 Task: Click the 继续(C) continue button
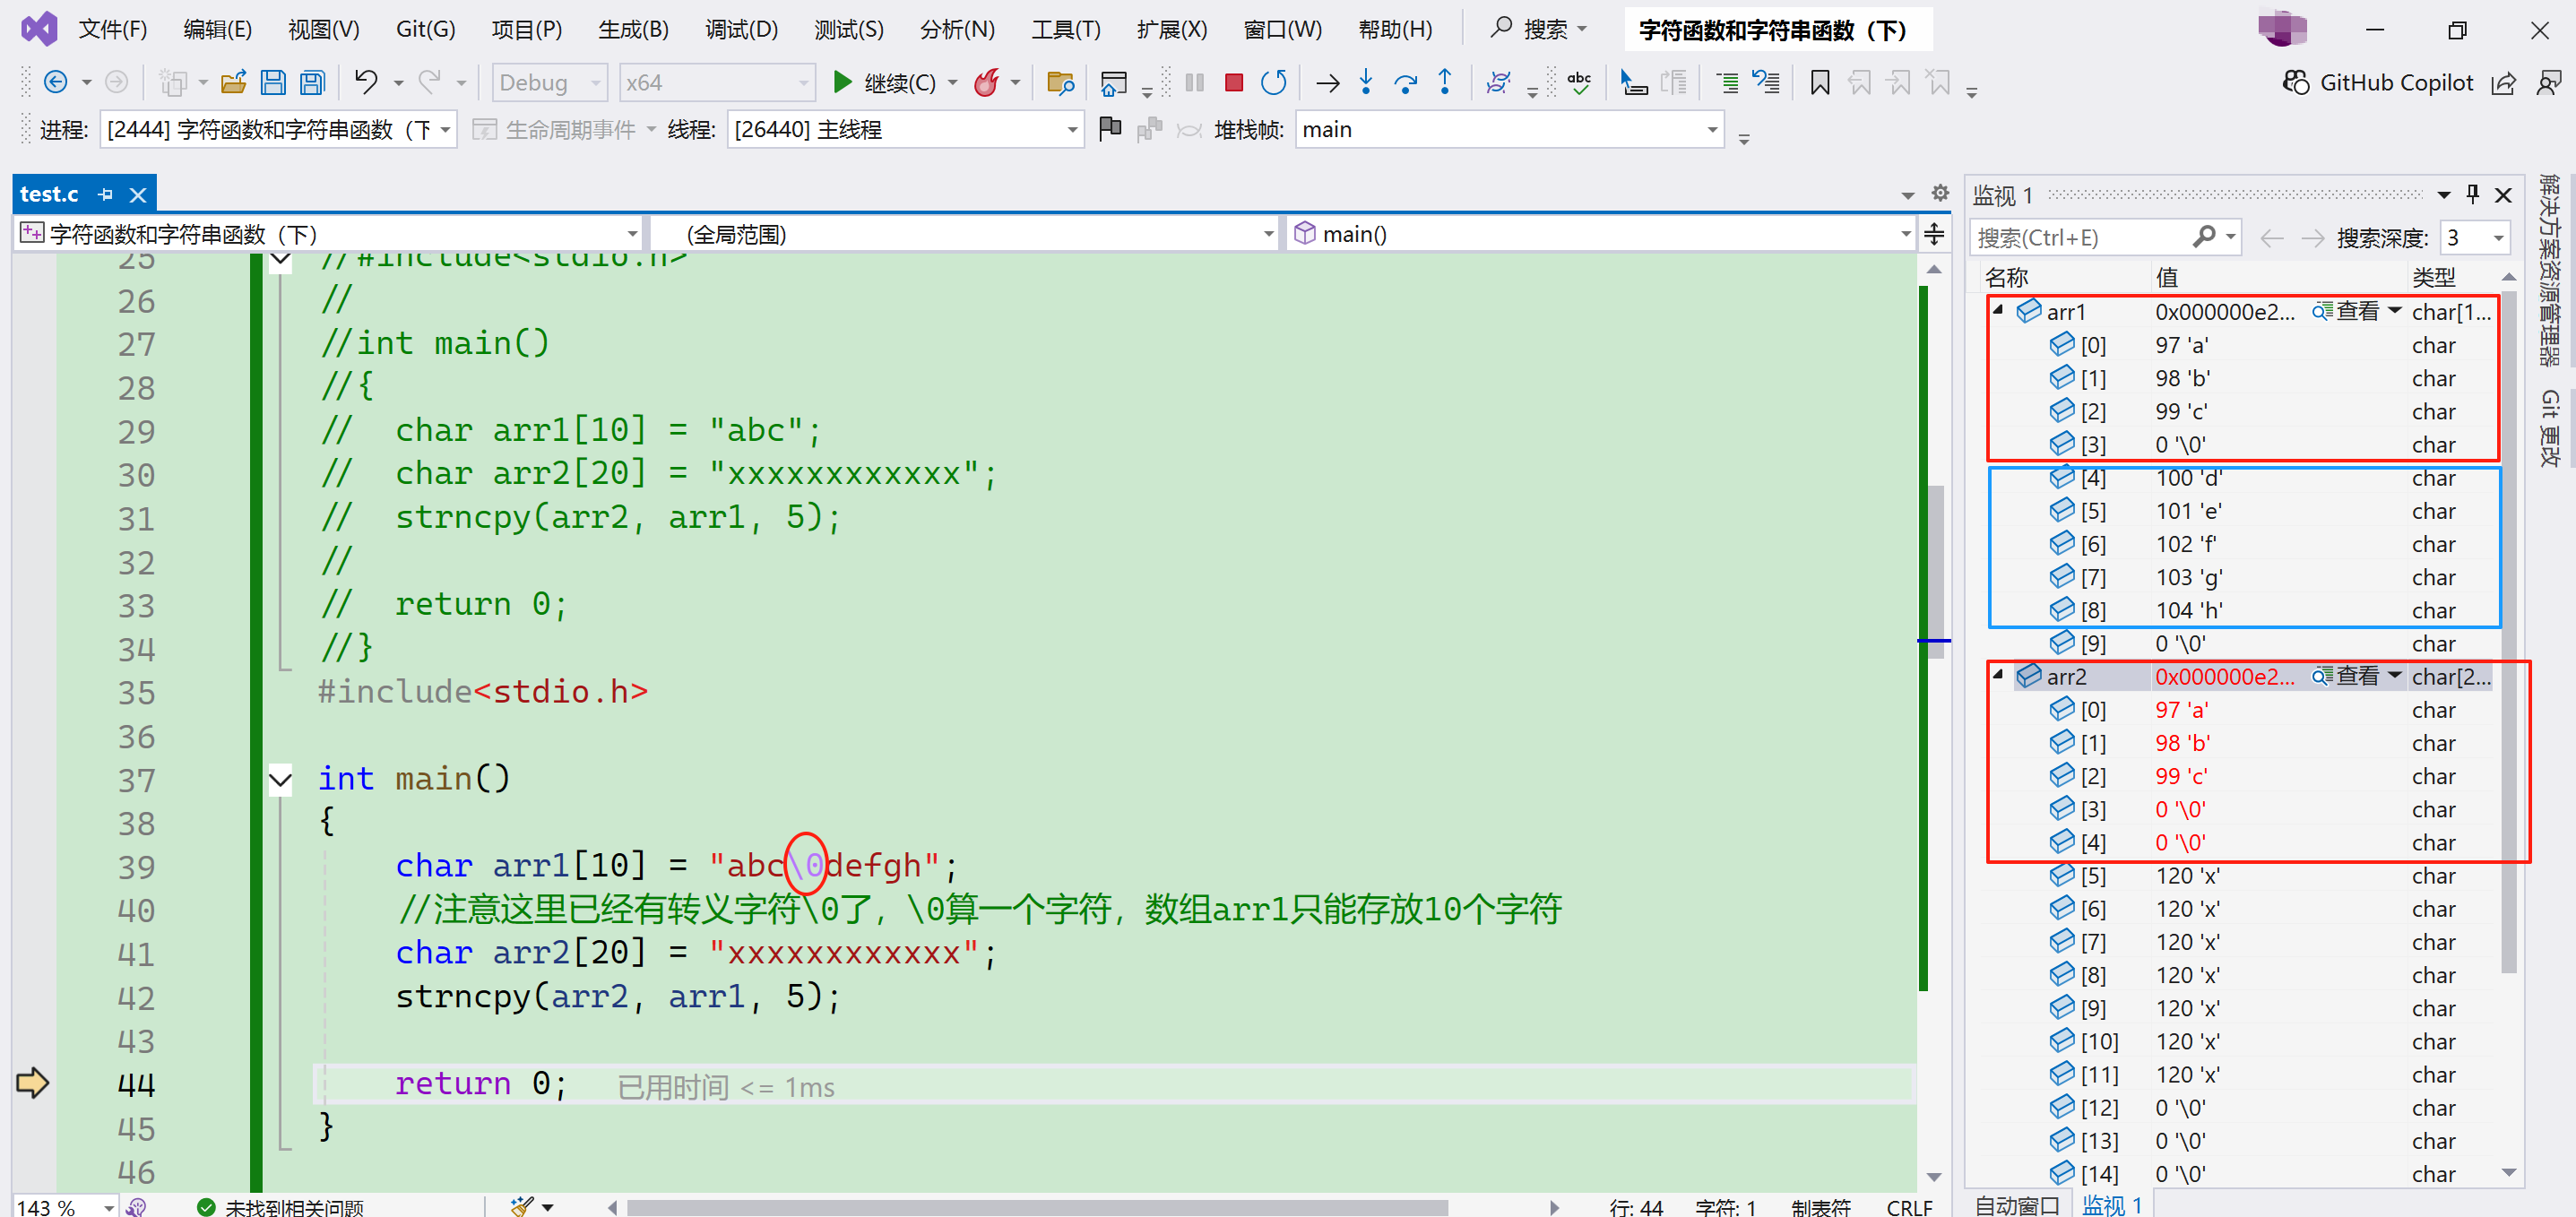pyautogui.click(x=886, y=83)
